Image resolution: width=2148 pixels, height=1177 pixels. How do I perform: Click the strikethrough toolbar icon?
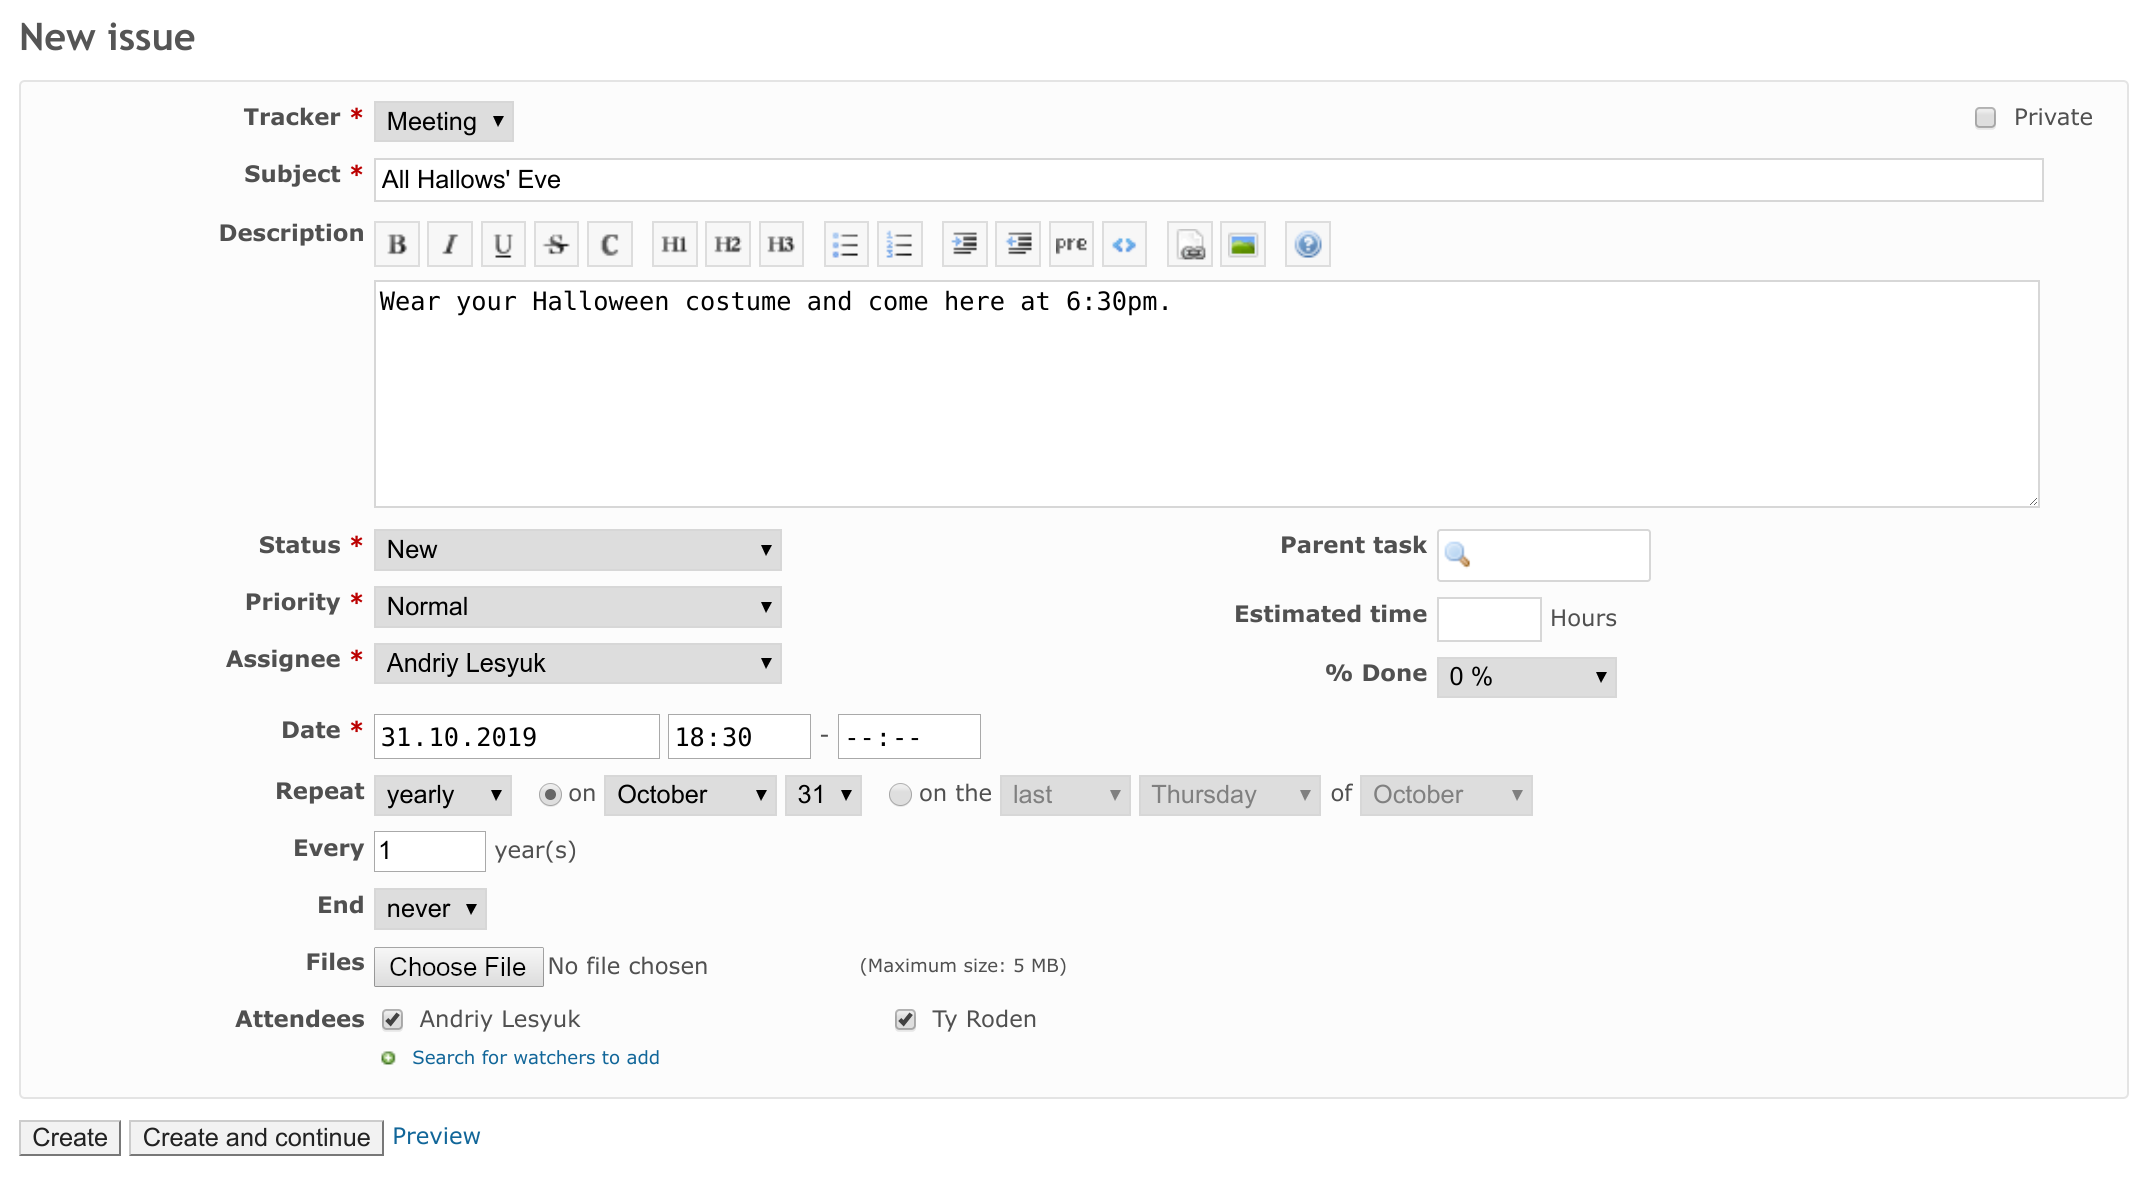[x=556, y=244]
